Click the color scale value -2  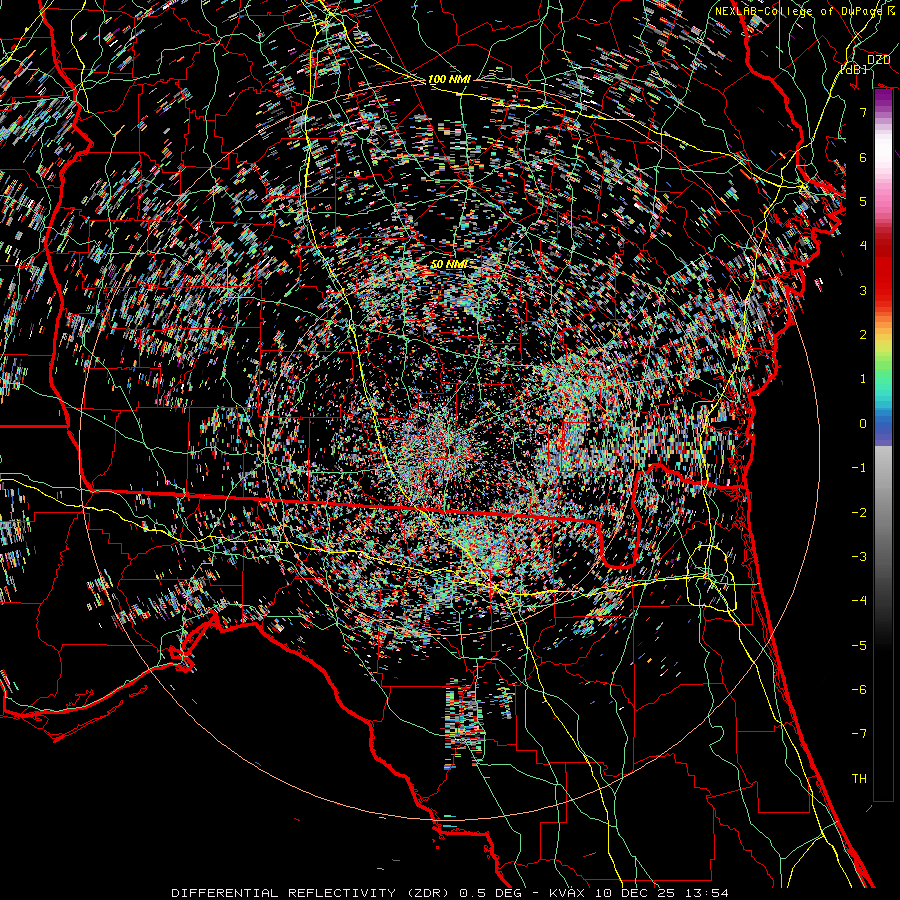[859, 513]
